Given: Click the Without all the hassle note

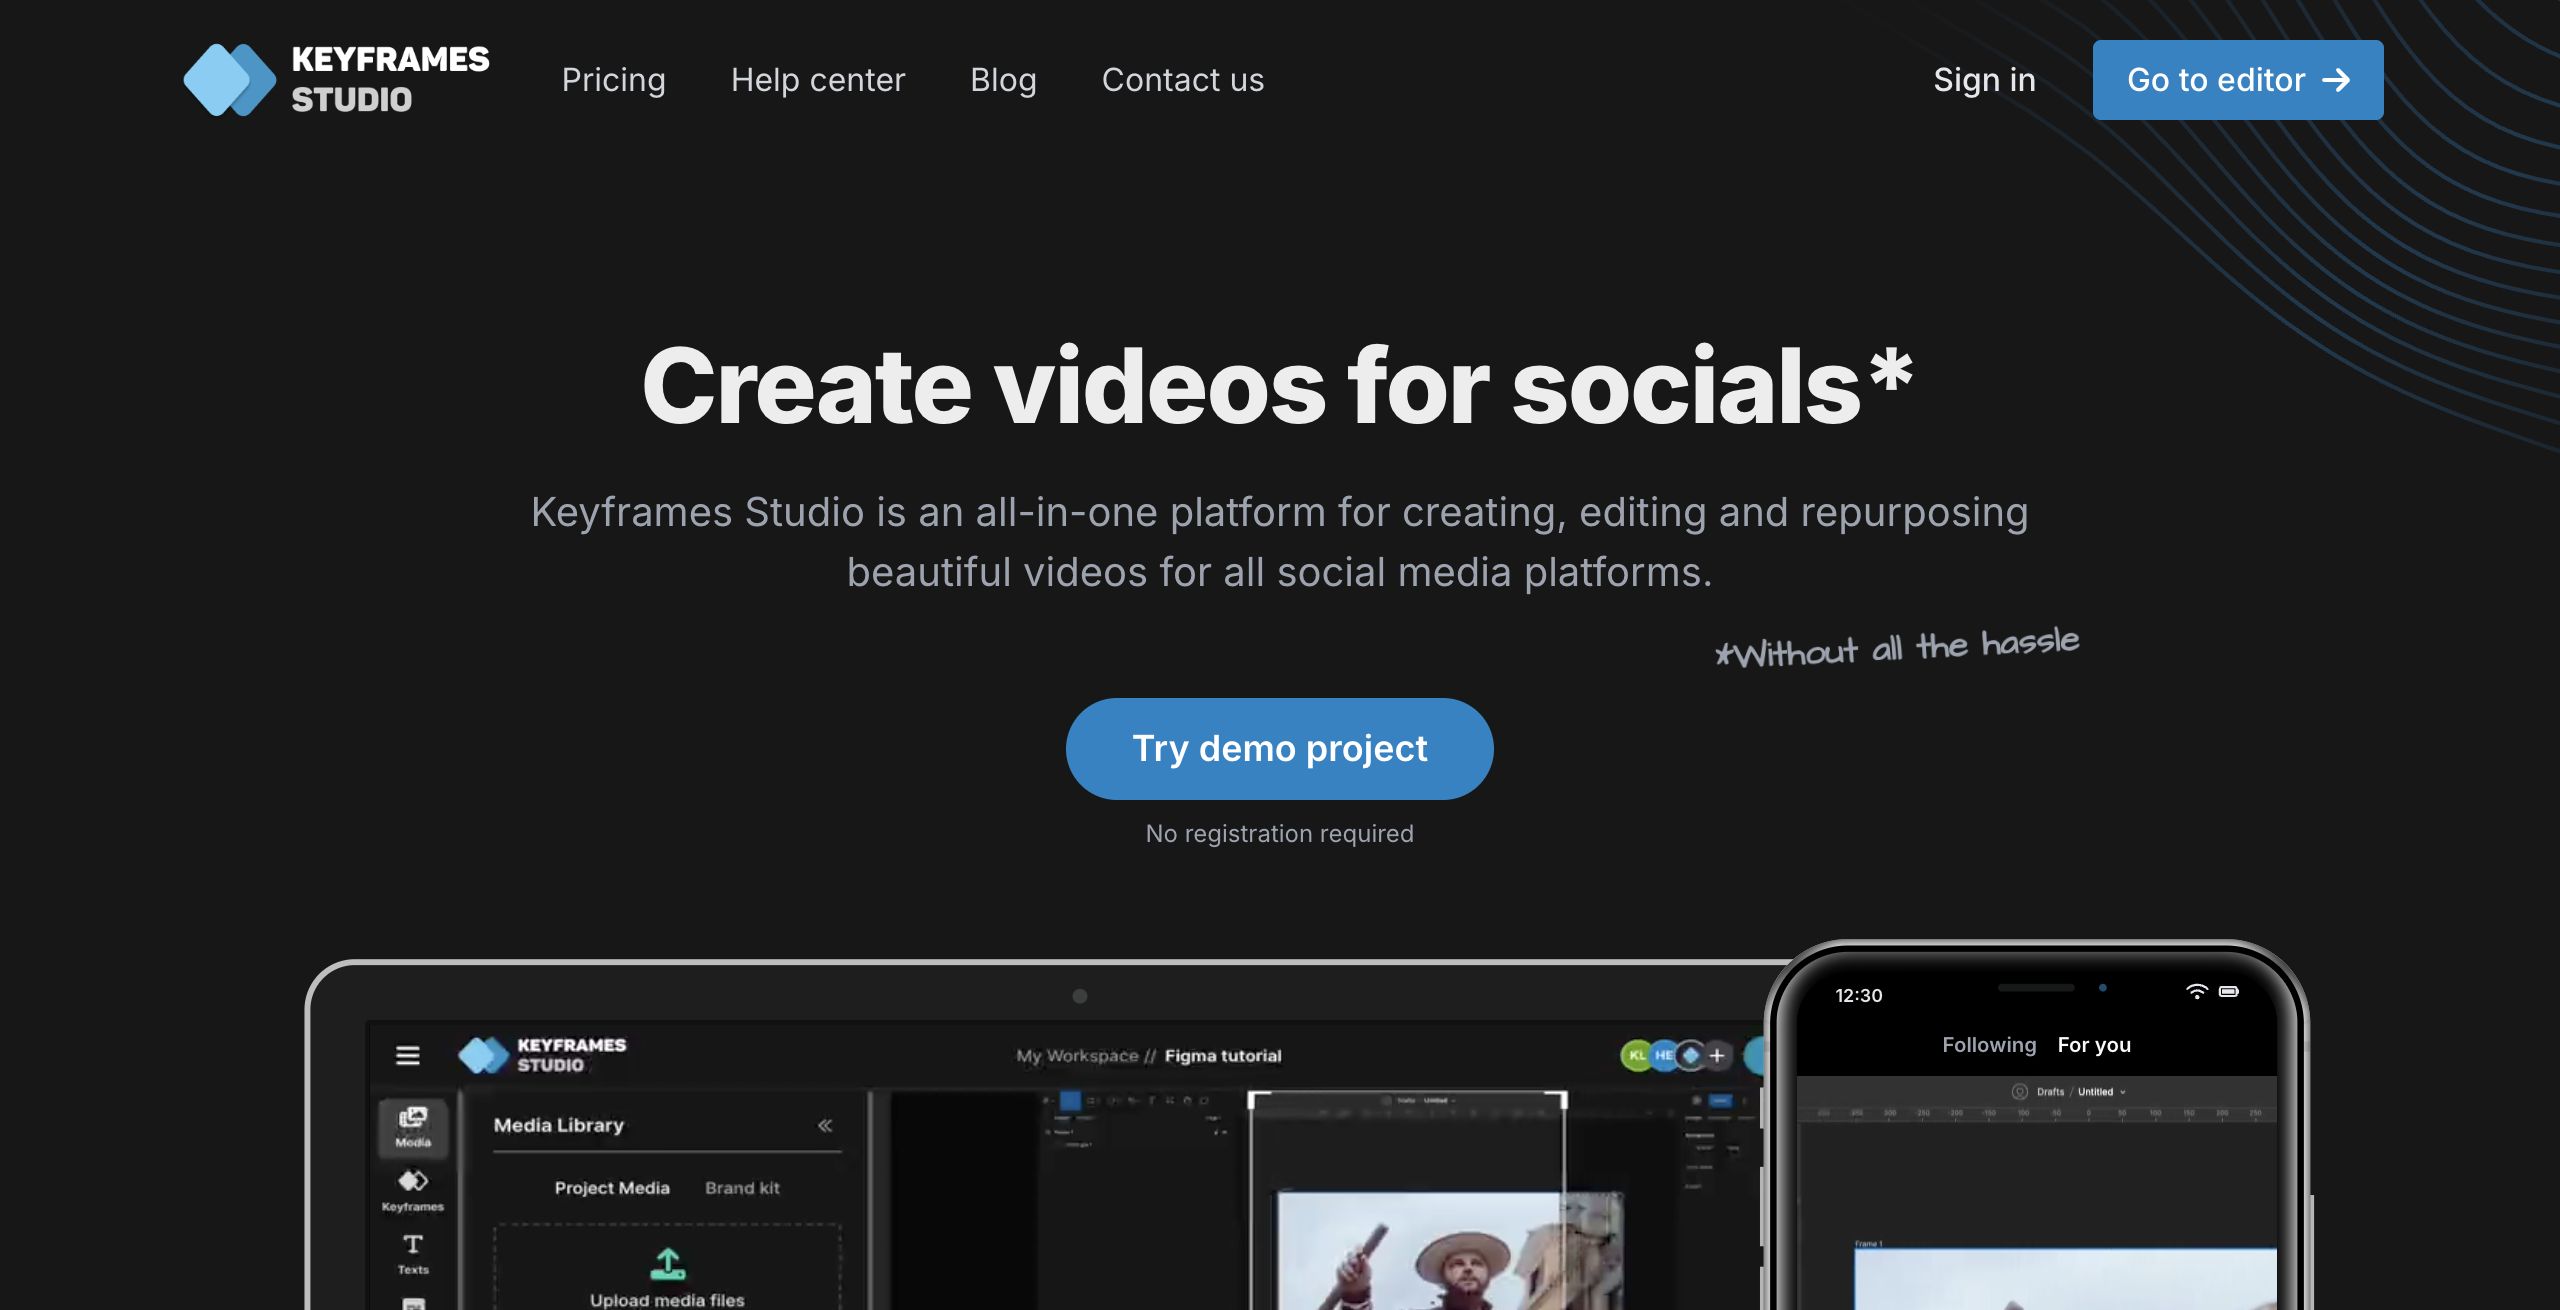Looking at the screenshot, I should (1897, 646).
